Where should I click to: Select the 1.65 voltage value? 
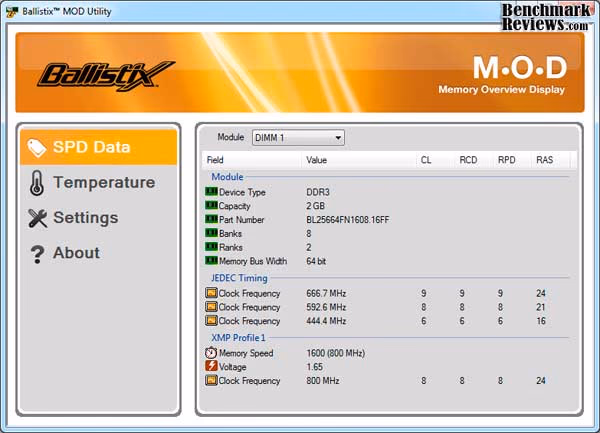point(315,367)
